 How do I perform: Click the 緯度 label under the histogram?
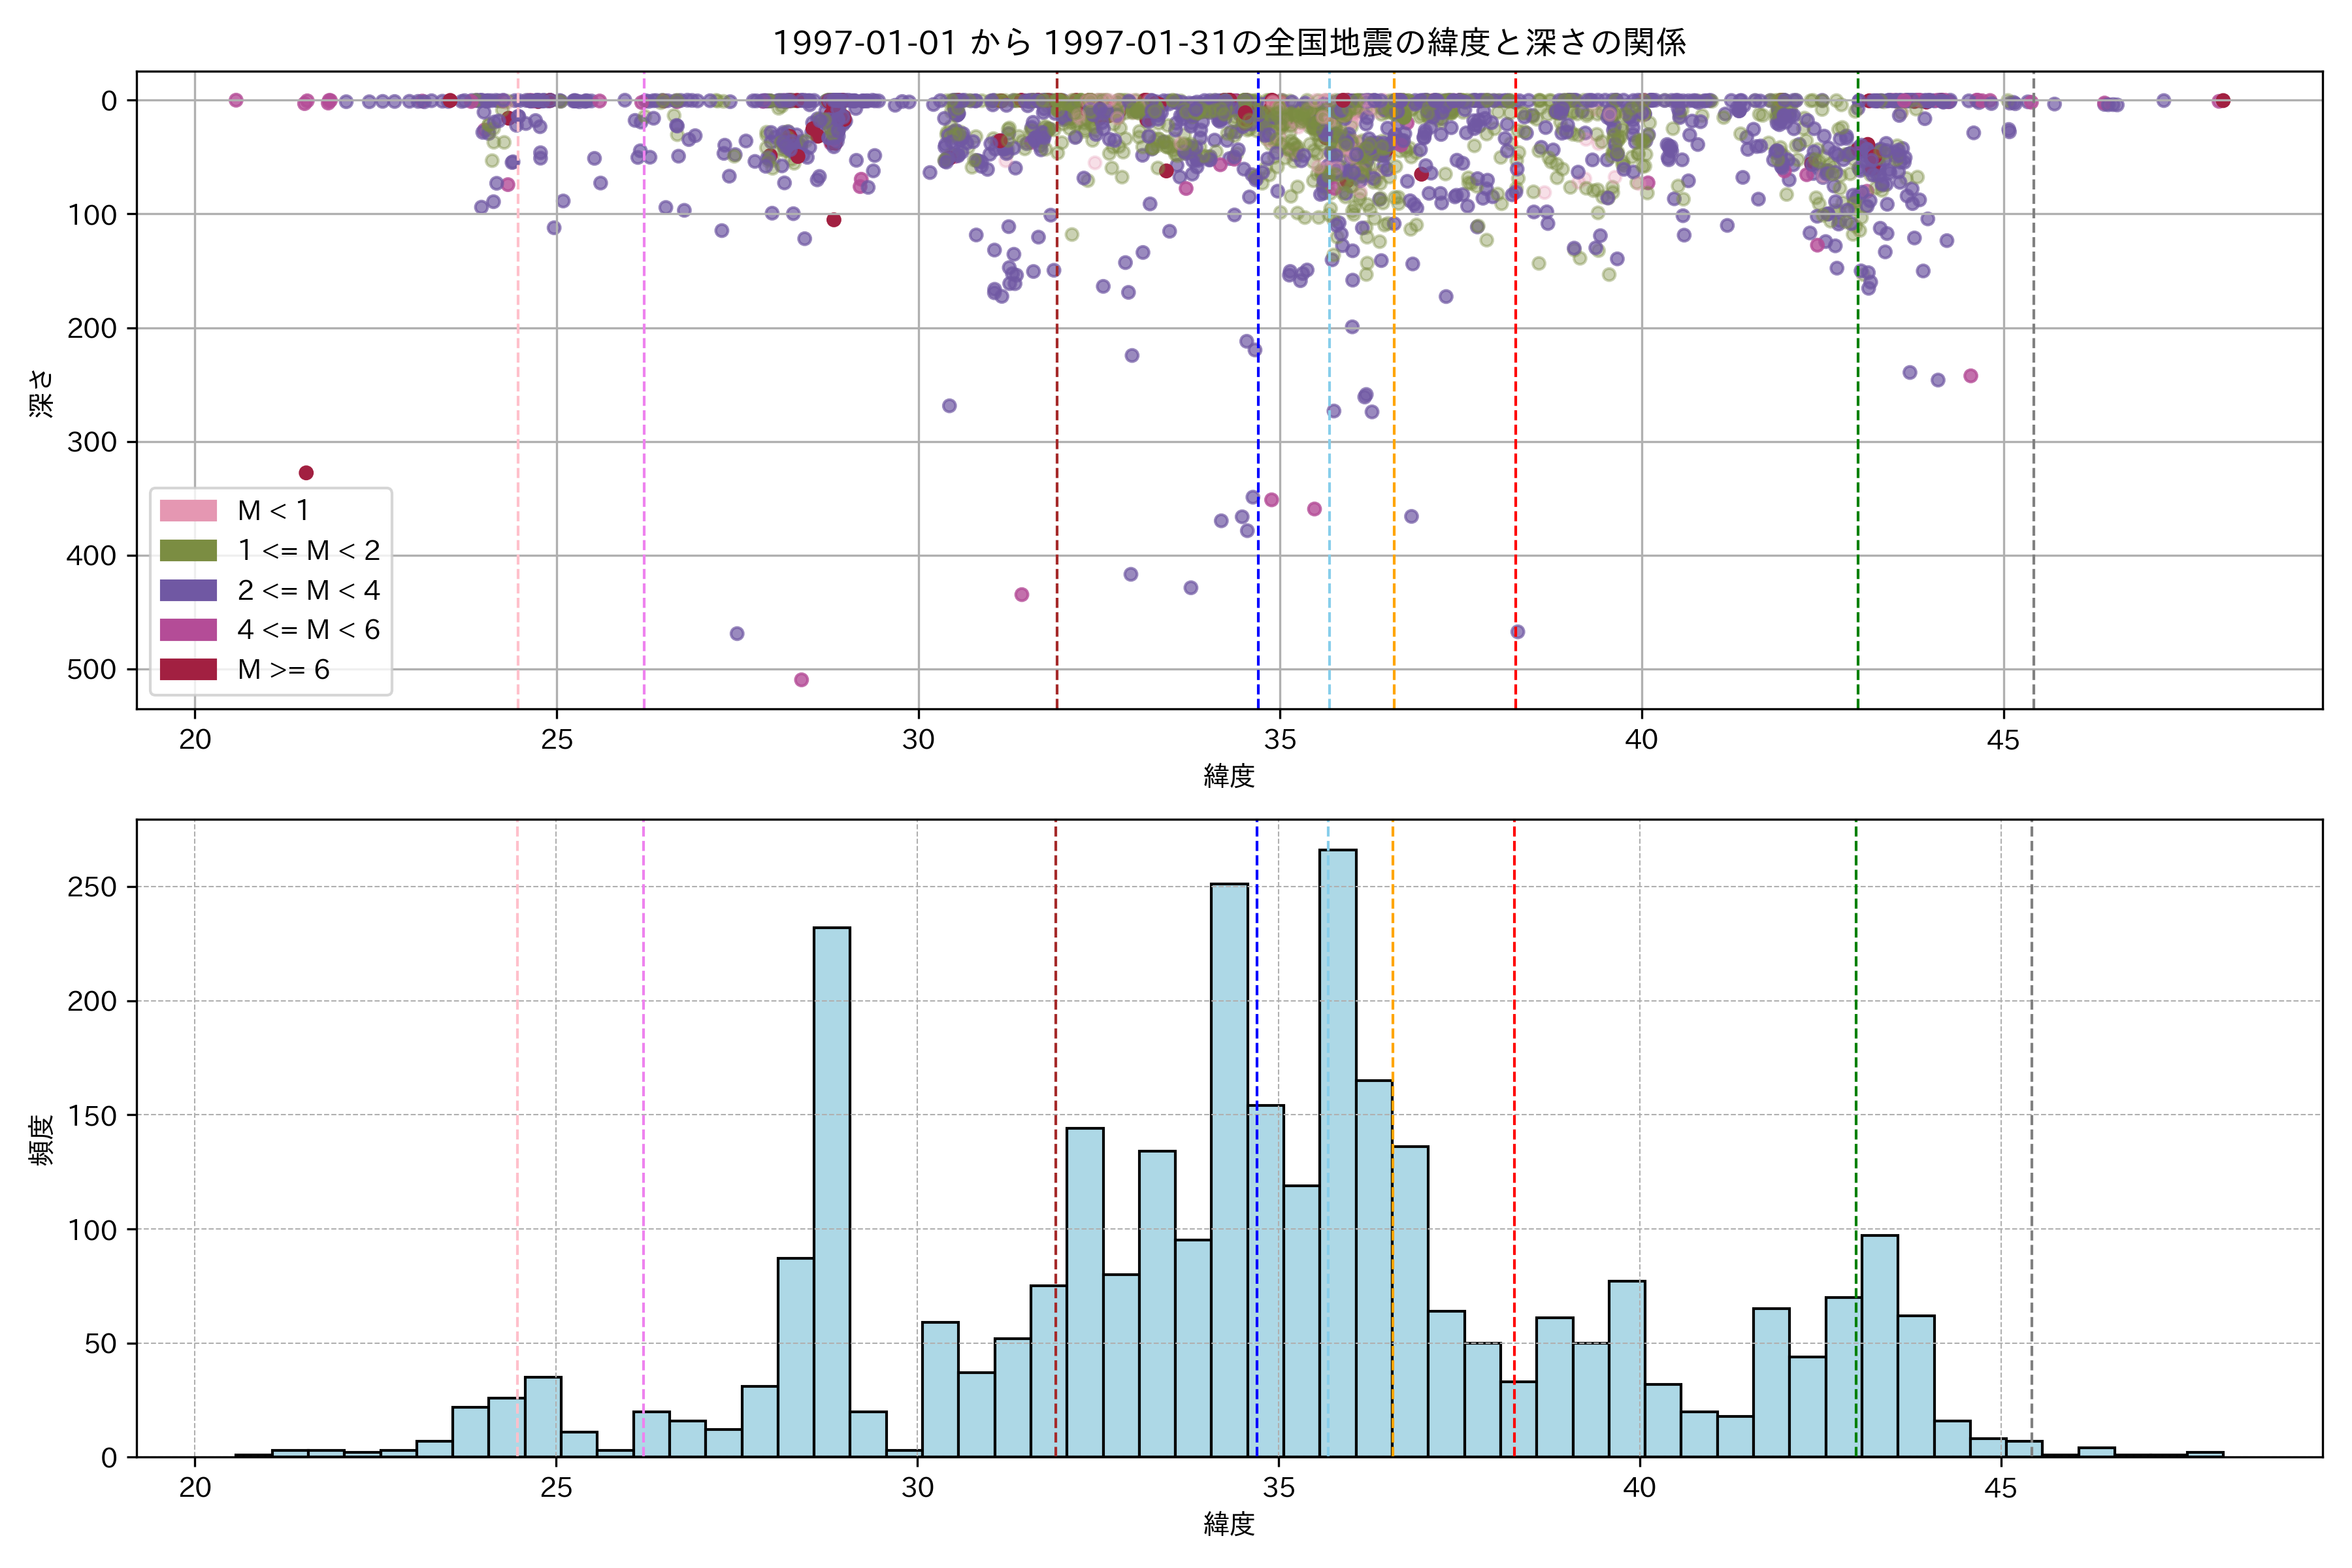click(x=1229, y=1524)
